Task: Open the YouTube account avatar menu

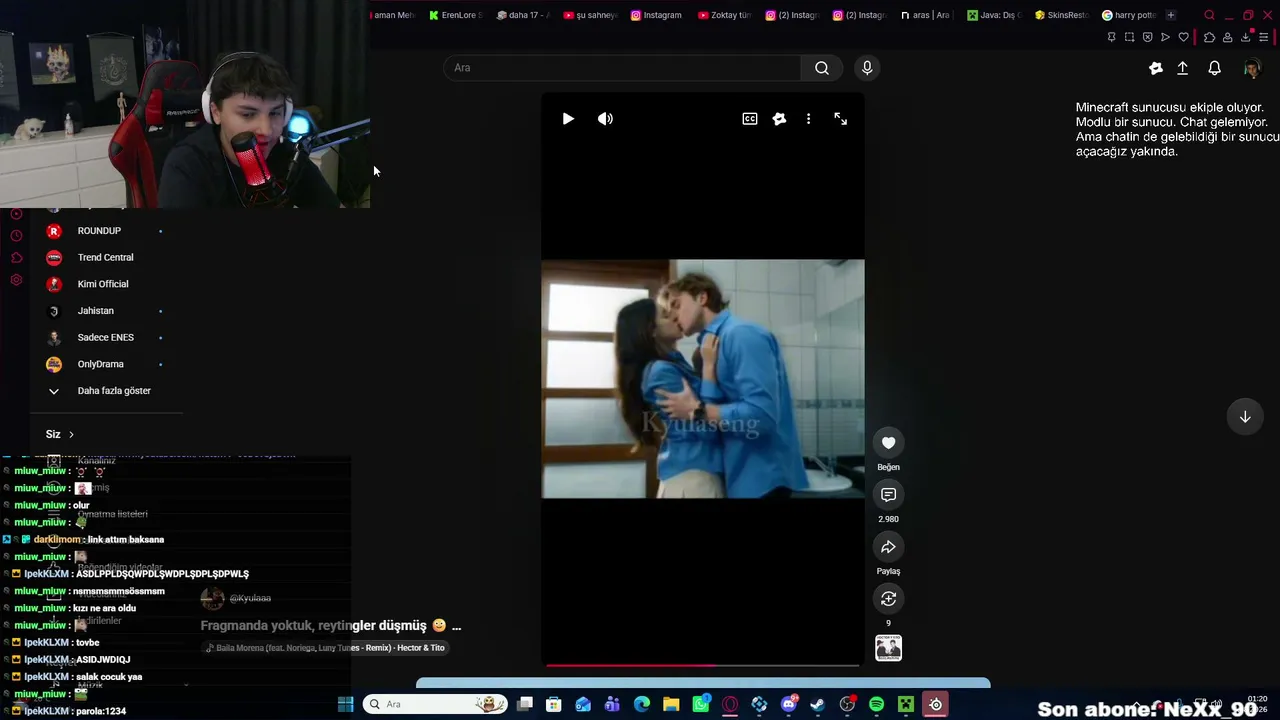Action: [1252, 68]
